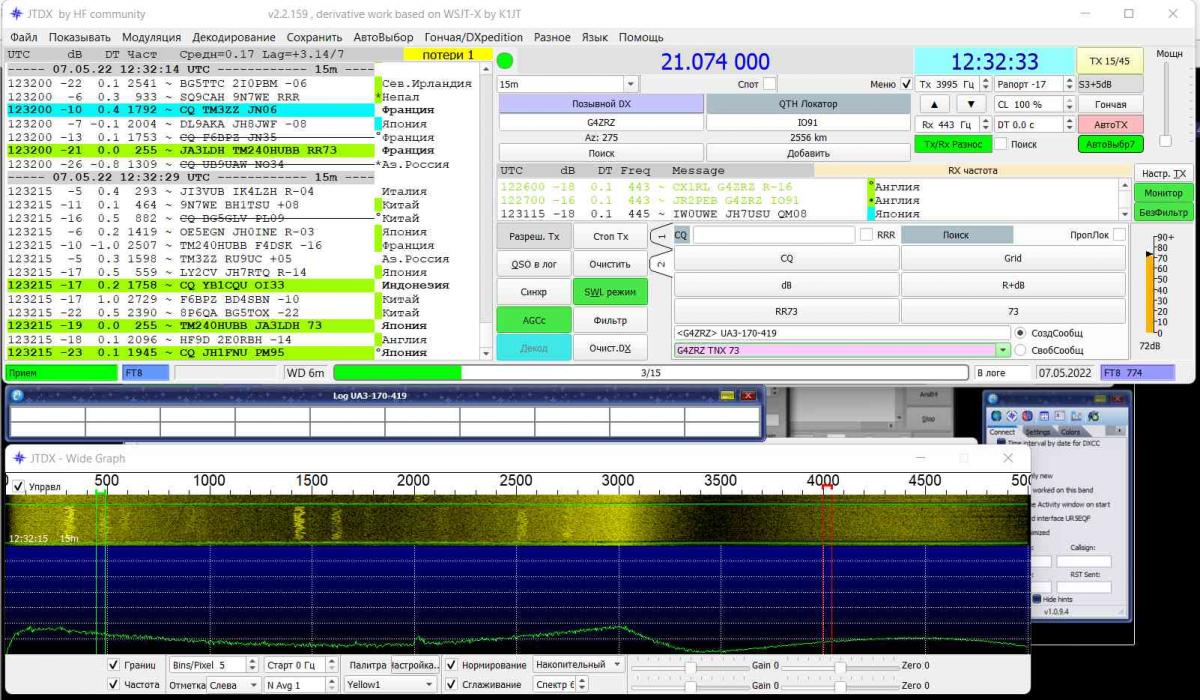This screenshot has width=1200, height=700.
Task: Expand the Yellow1 palette dropdown
Action: pos(429,685)
